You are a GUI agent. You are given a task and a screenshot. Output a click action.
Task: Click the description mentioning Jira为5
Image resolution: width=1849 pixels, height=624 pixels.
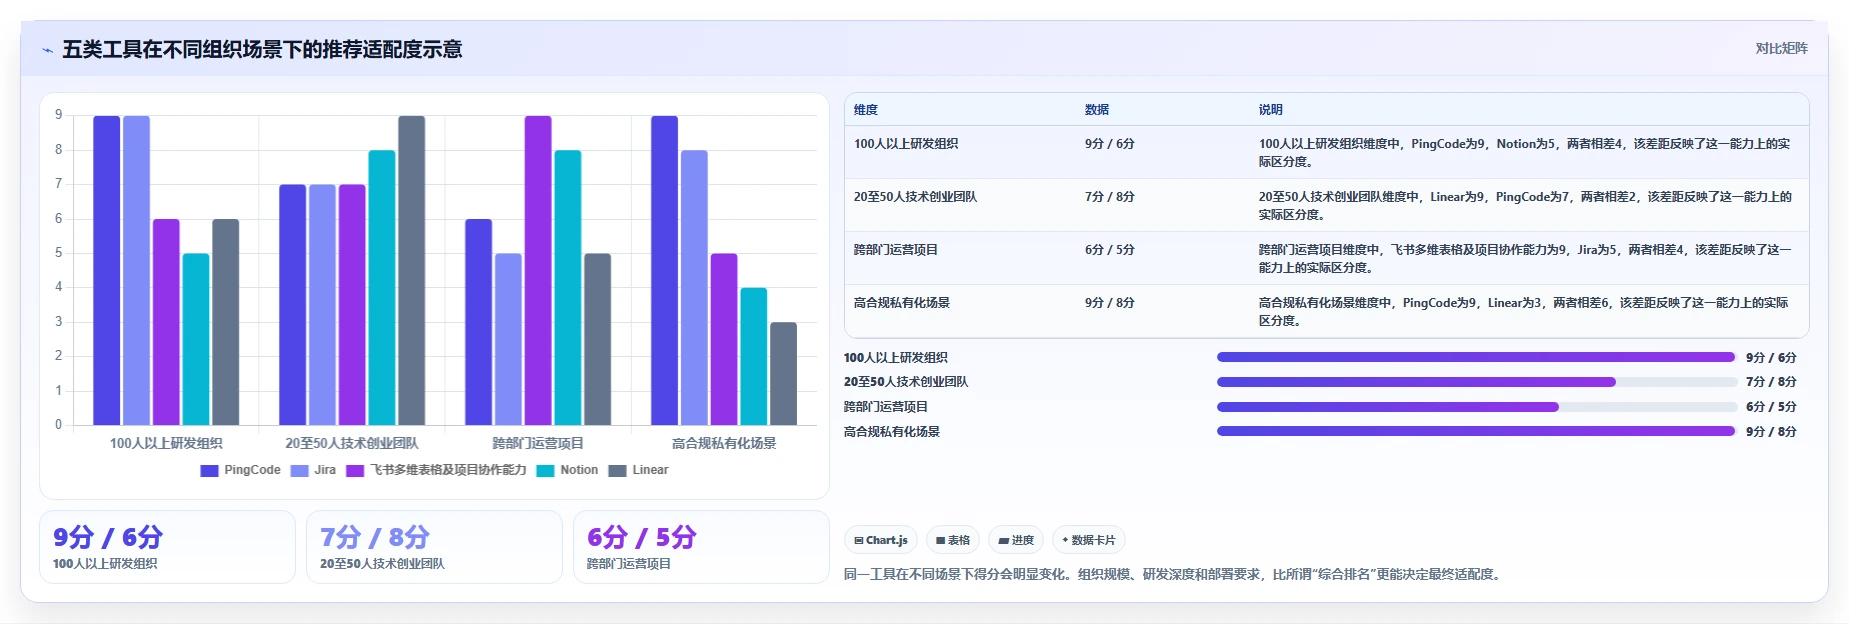pos(1525,259)
